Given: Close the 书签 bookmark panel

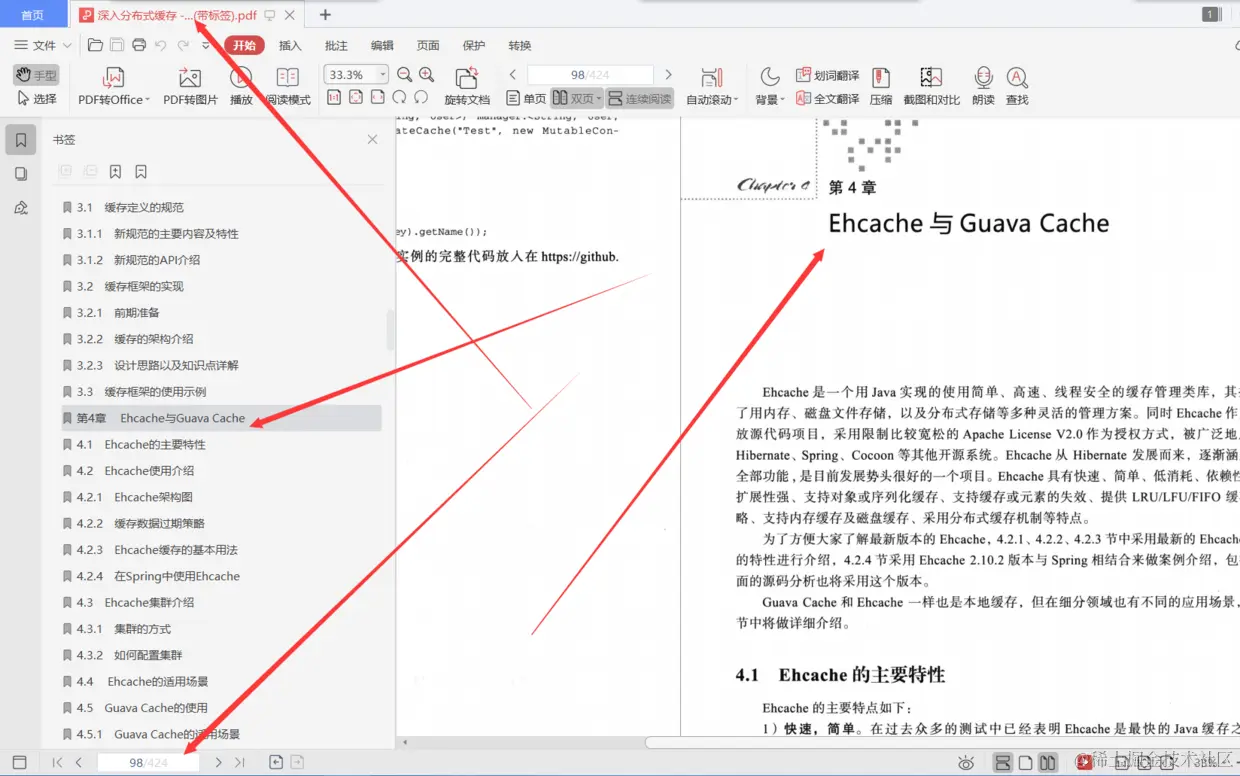Looking at the screenshot, I should [x=372, y=140].
